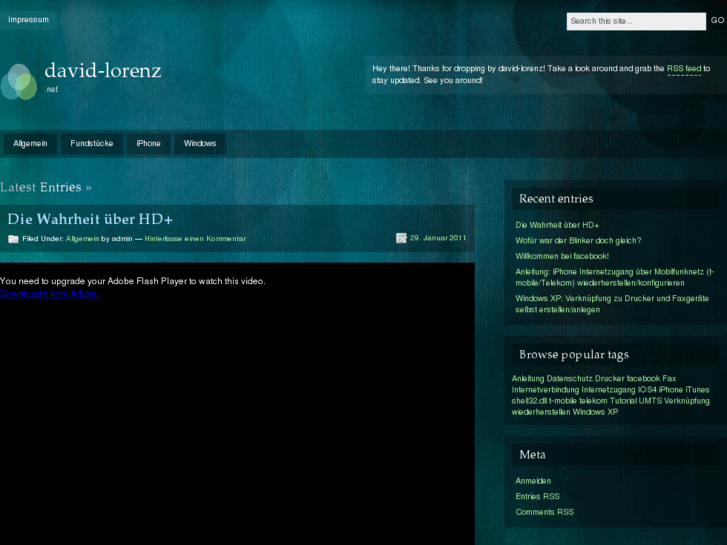The image size is (727, 545).
Task: Click the folder icon beside Filed Under
Action: click(x=13, y=239)
